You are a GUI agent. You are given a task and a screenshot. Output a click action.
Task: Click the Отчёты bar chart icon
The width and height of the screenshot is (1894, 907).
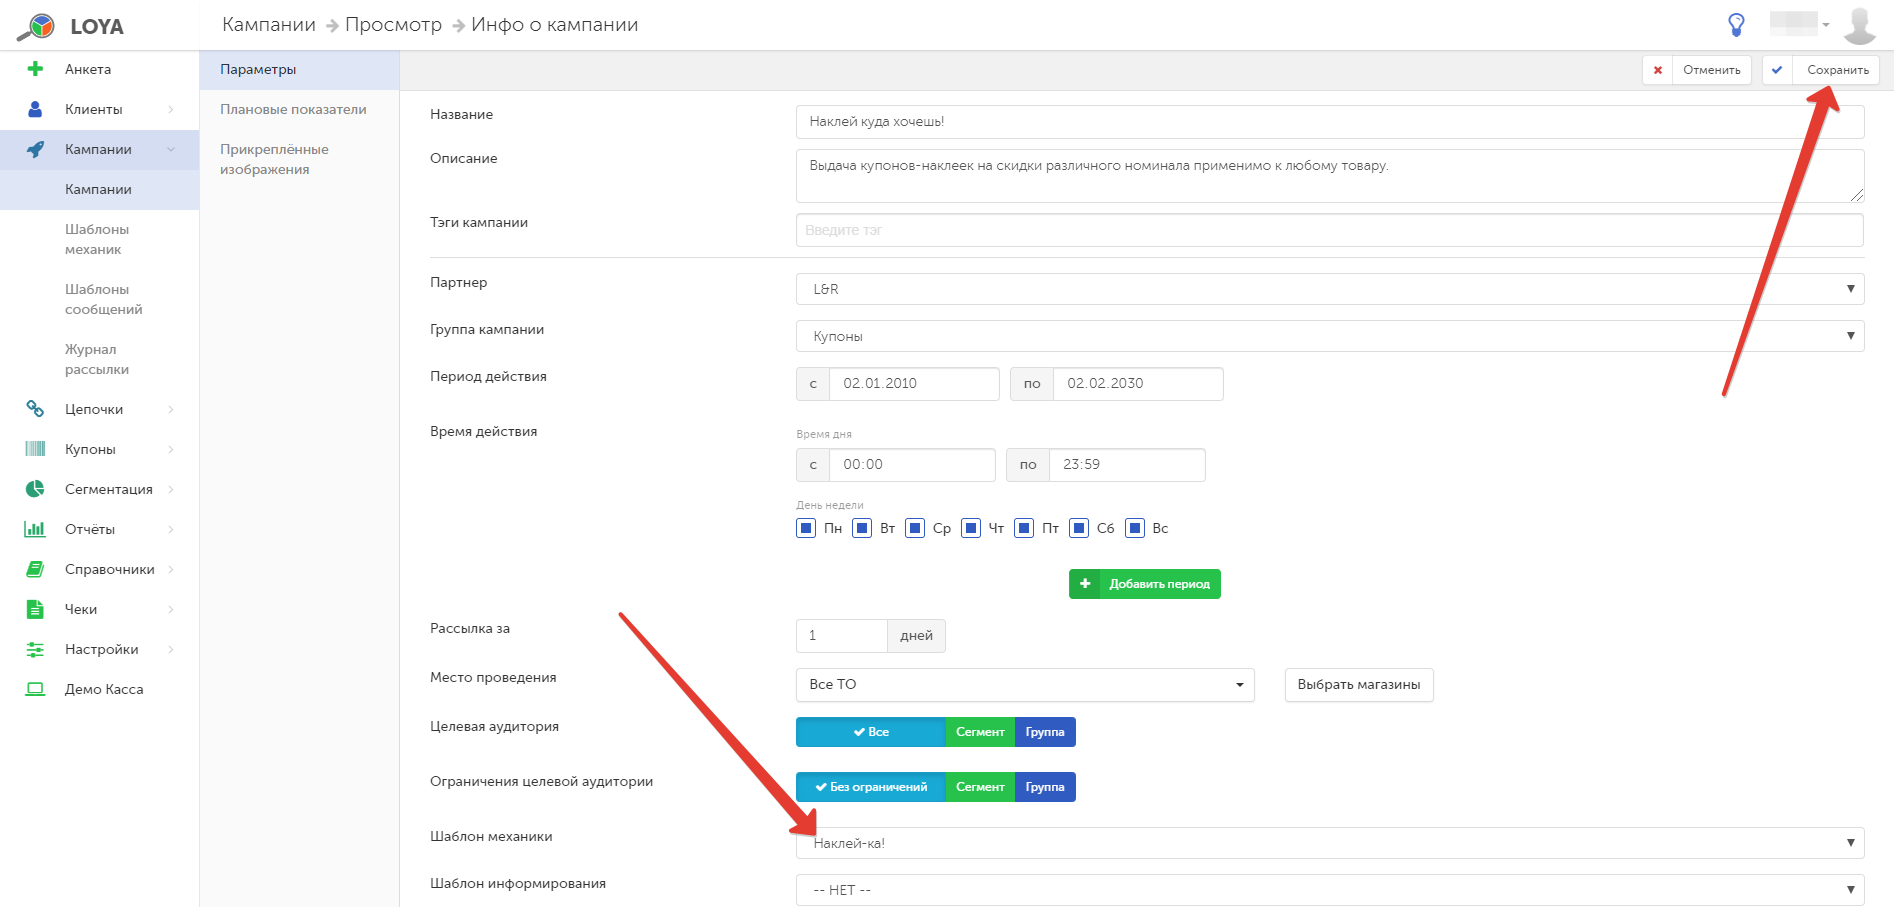coord(35,529)
